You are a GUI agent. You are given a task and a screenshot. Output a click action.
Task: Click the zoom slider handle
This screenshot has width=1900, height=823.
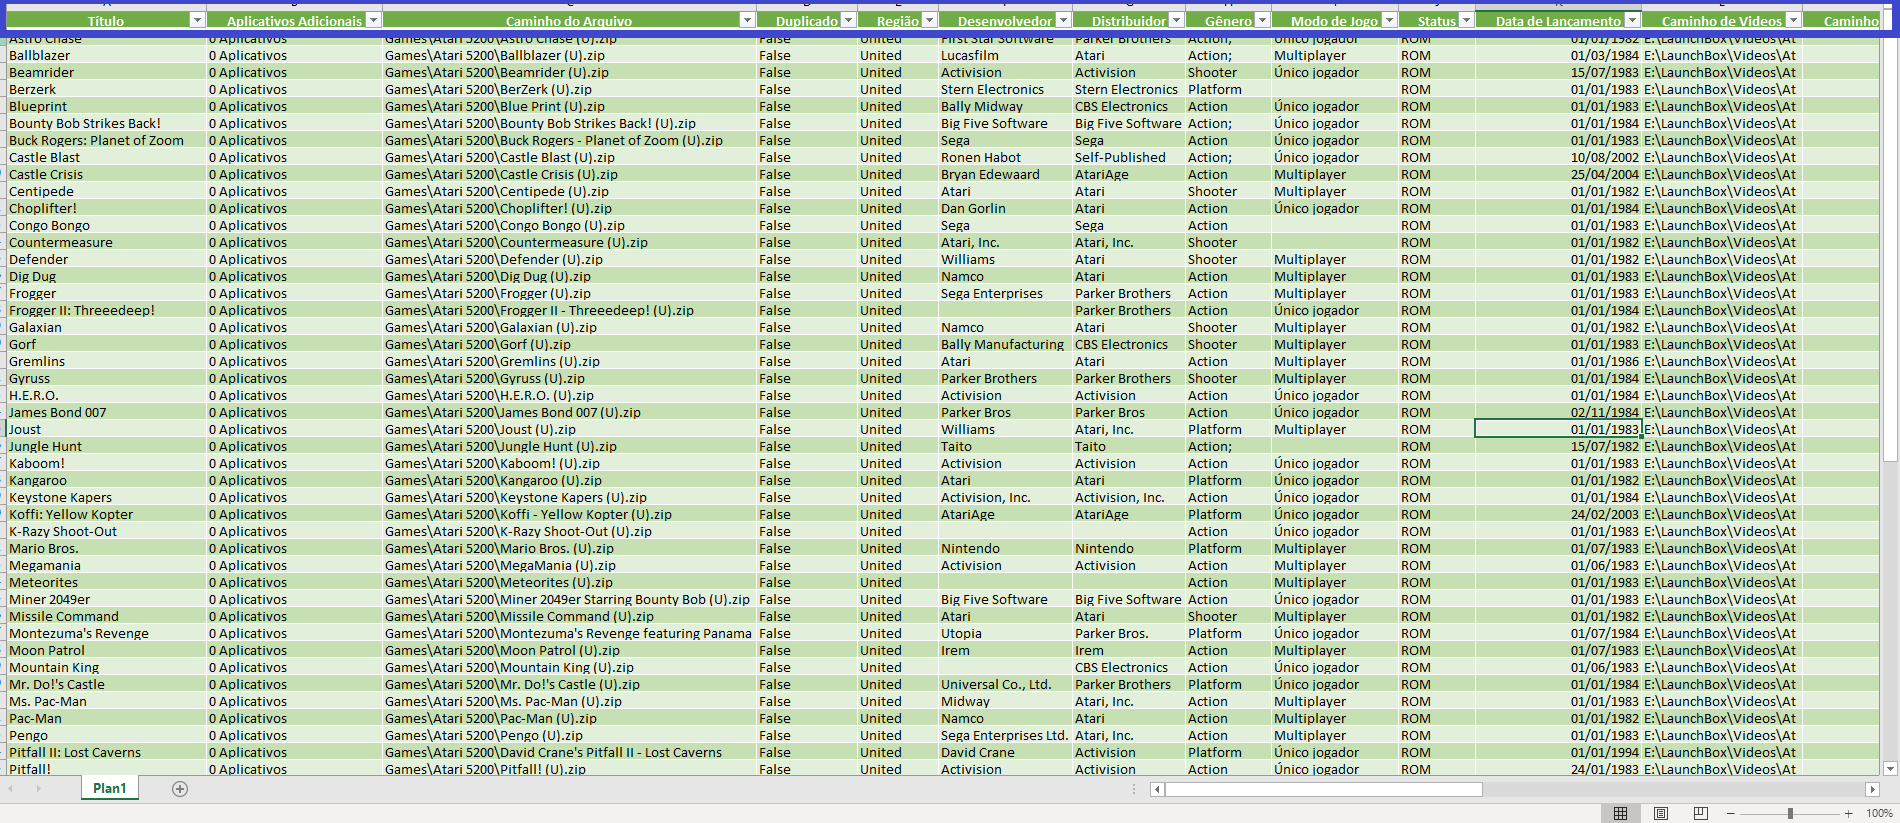tap(1790, 813)
